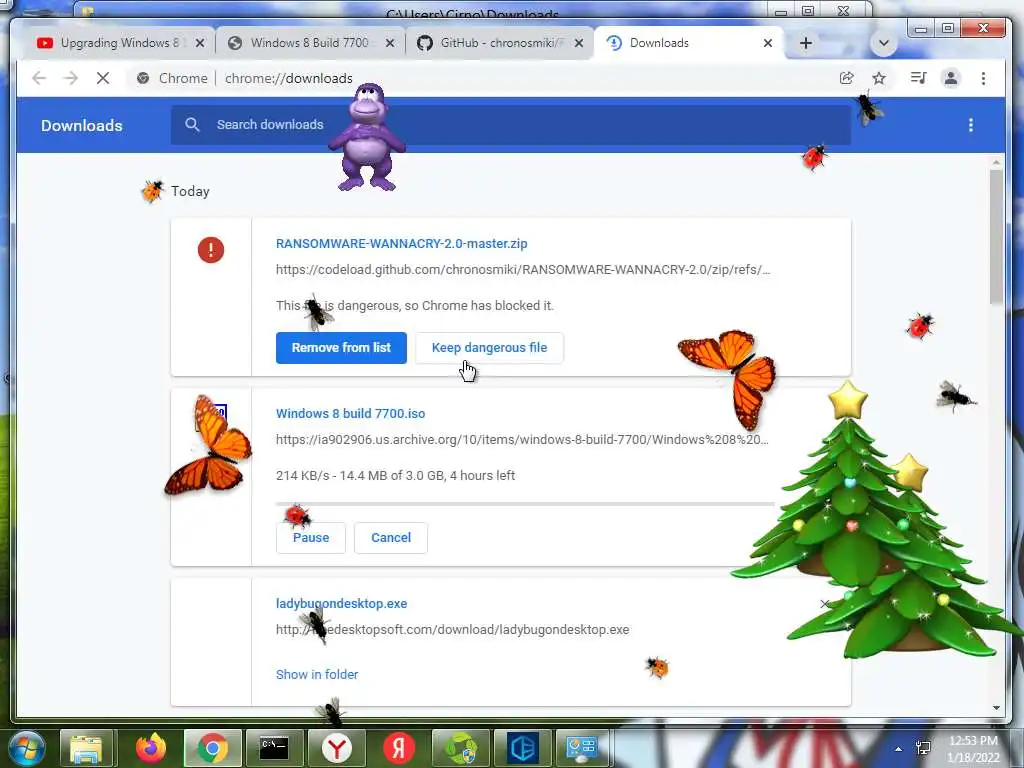
Task: Open the control panel taskbar icon
Action: [x=583, y=748]
